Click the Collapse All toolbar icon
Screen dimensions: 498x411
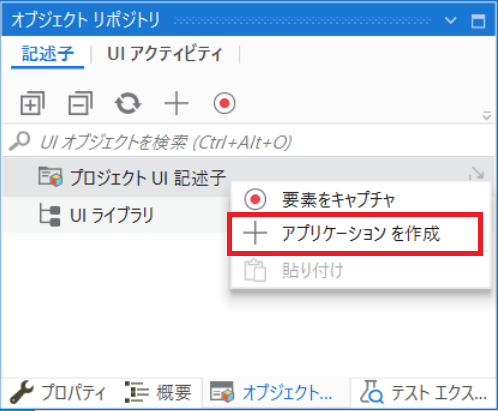click(x=80, y=103)
